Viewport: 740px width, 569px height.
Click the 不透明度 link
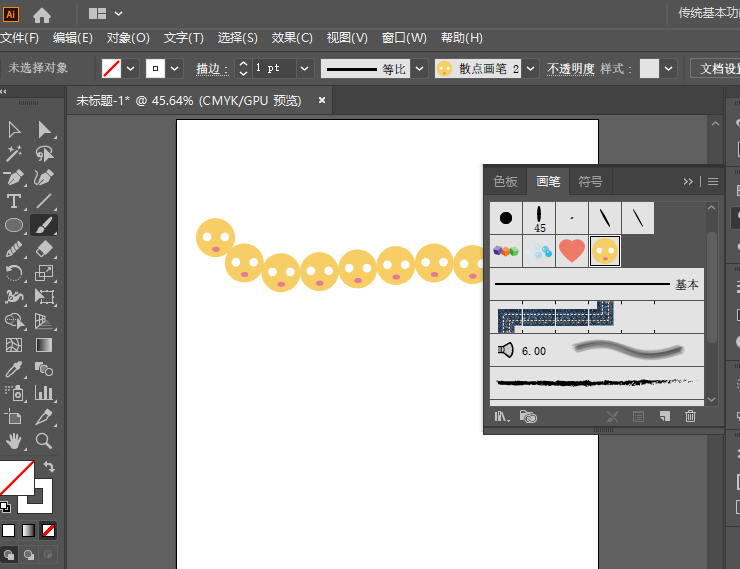point(571,69)
